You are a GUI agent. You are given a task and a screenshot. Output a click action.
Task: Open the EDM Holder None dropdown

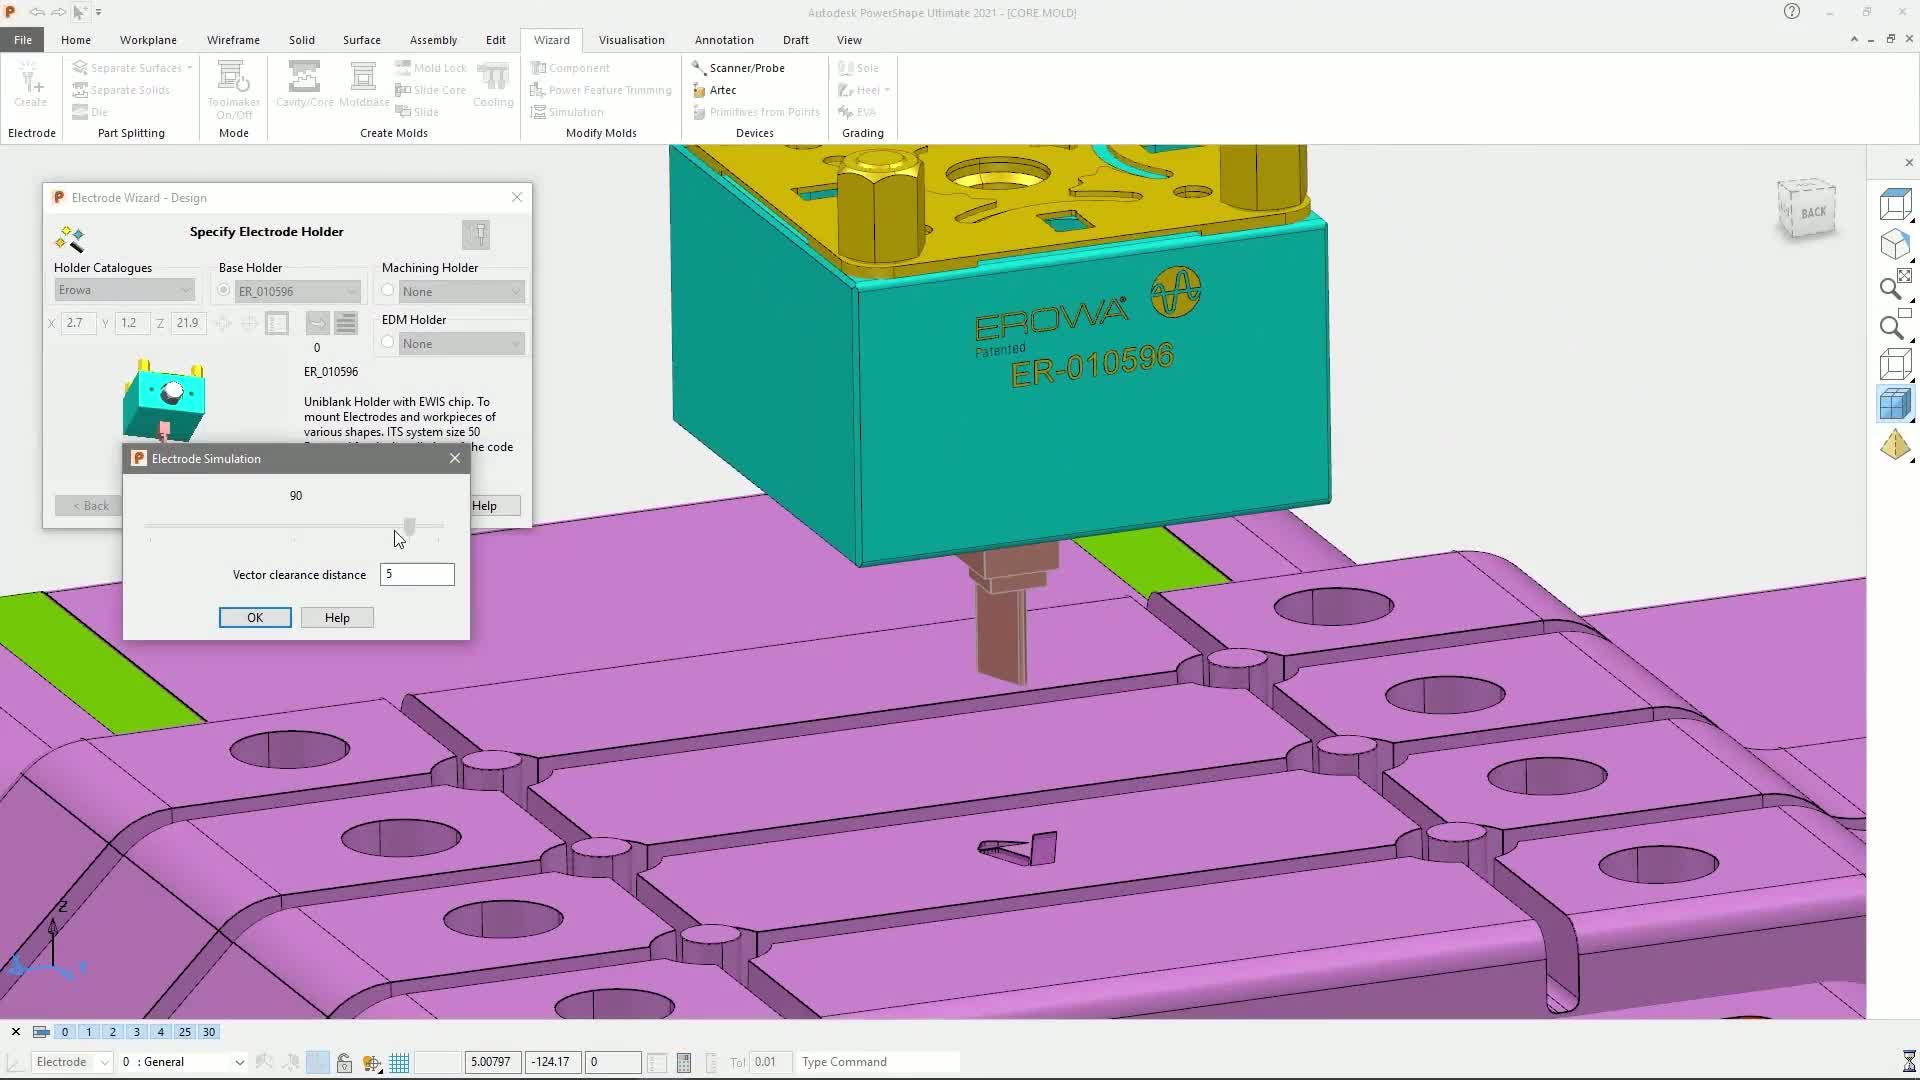pyautogui.click(x=461, y=344)
